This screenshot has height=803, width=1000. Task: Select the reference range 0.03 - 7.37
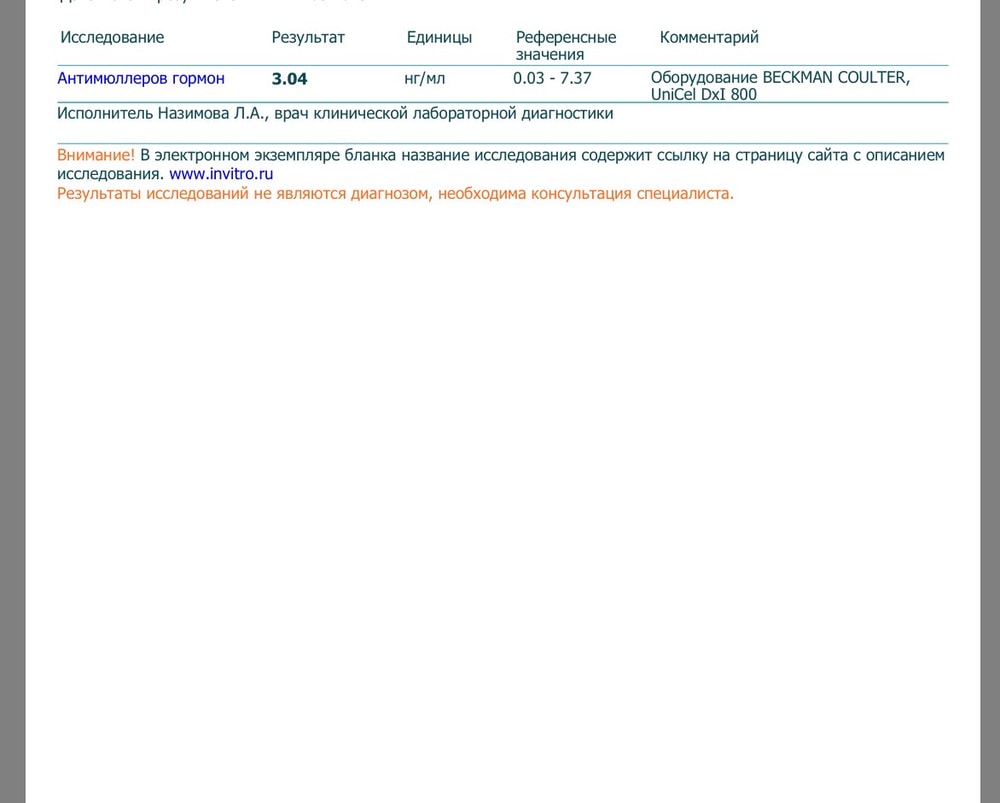coord(552,78)
